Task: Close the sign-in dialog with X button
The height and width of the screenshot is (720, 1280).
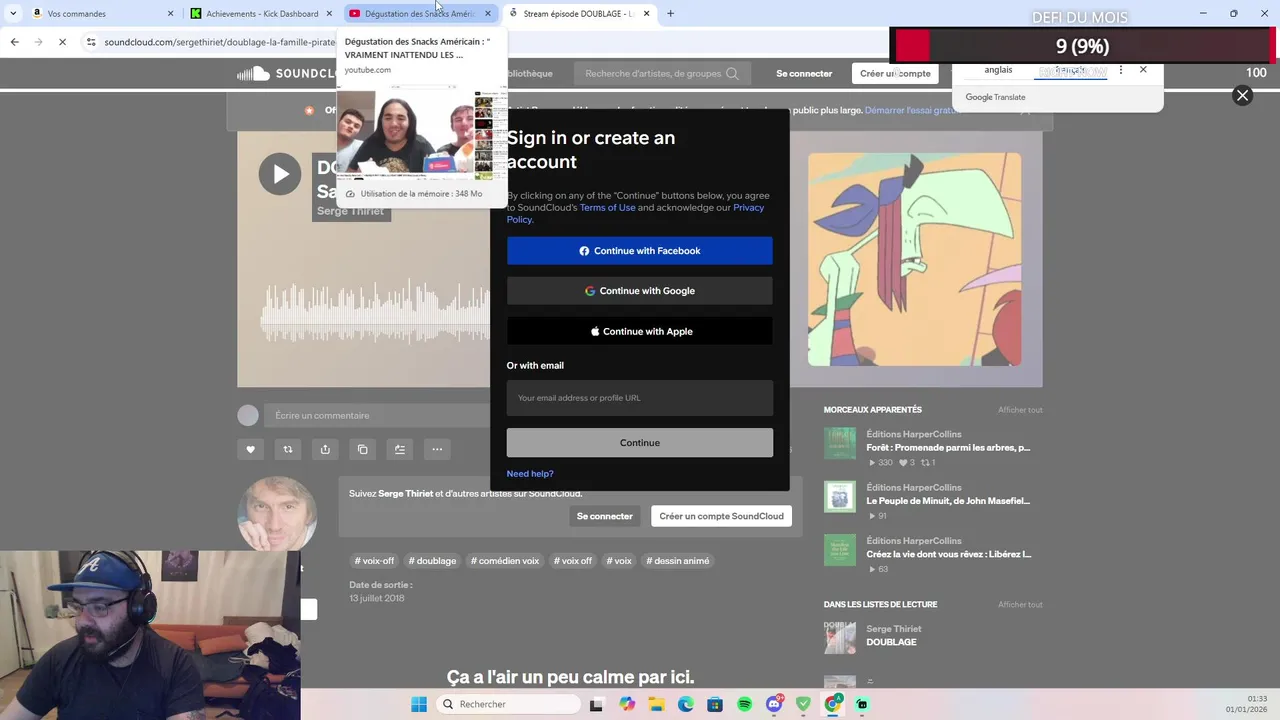Action: point(1242,95)
